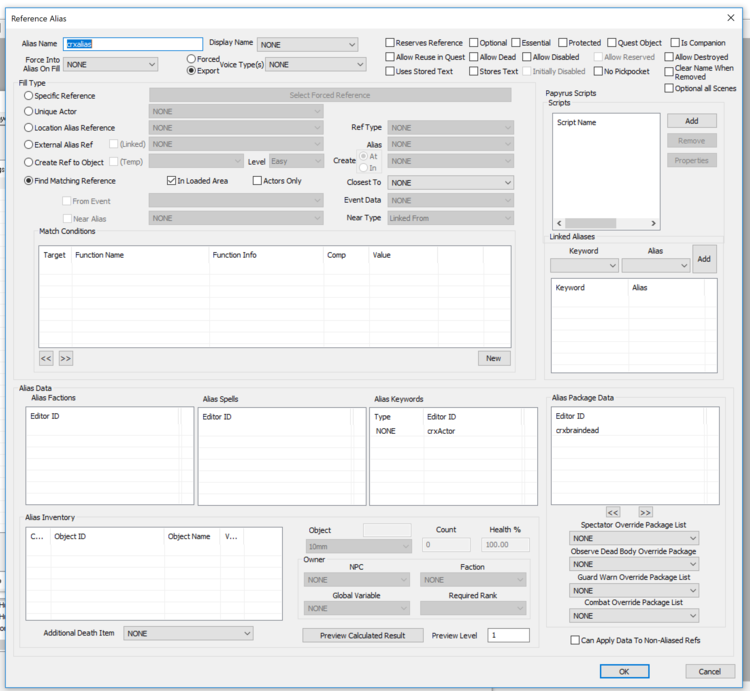This screenshot has width=750, height=691.
Task: Click the scripts list scroll right arrow
Action: click(653, 223)
